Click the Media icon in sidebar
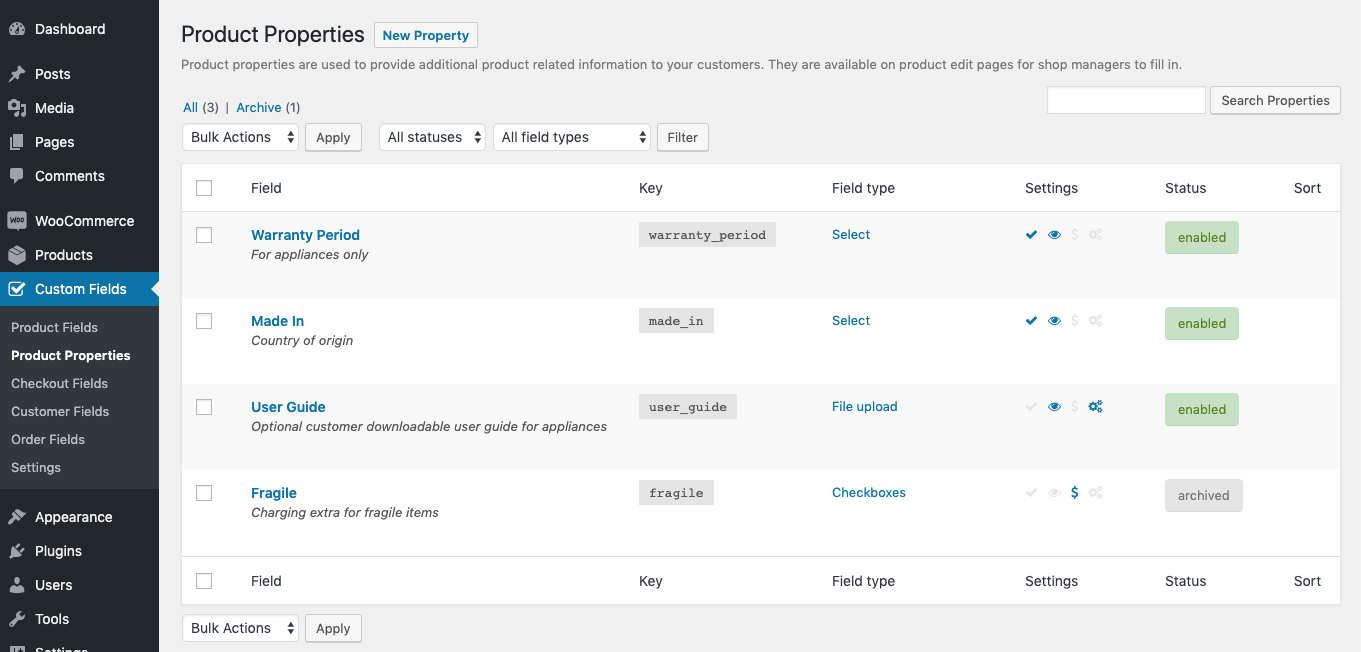Viewport: 1361px width, 652px height. click(x=17, y=108)
